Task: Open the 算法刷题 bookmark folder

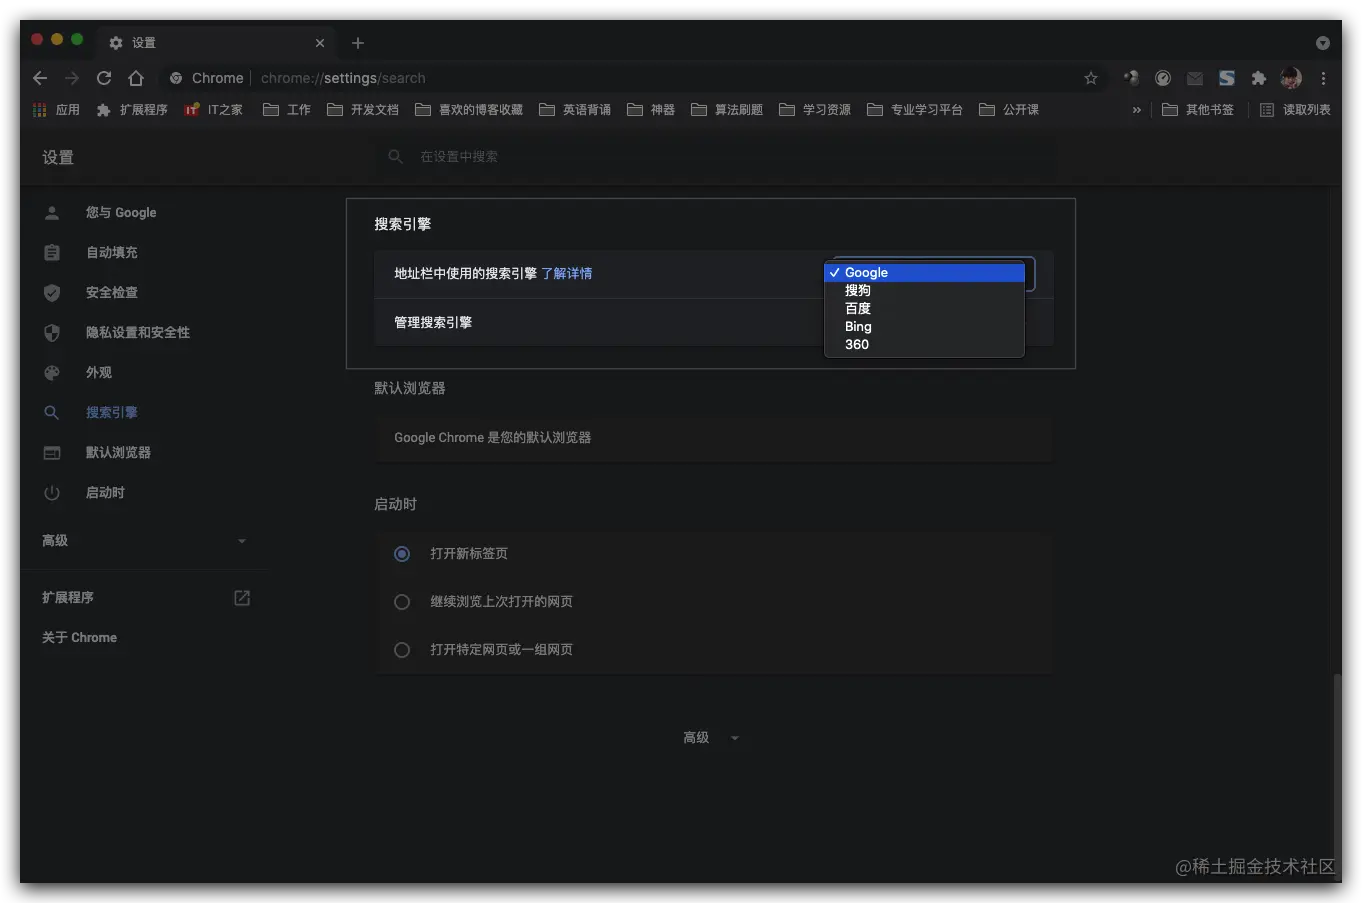Action: click(x=727, y=110)
